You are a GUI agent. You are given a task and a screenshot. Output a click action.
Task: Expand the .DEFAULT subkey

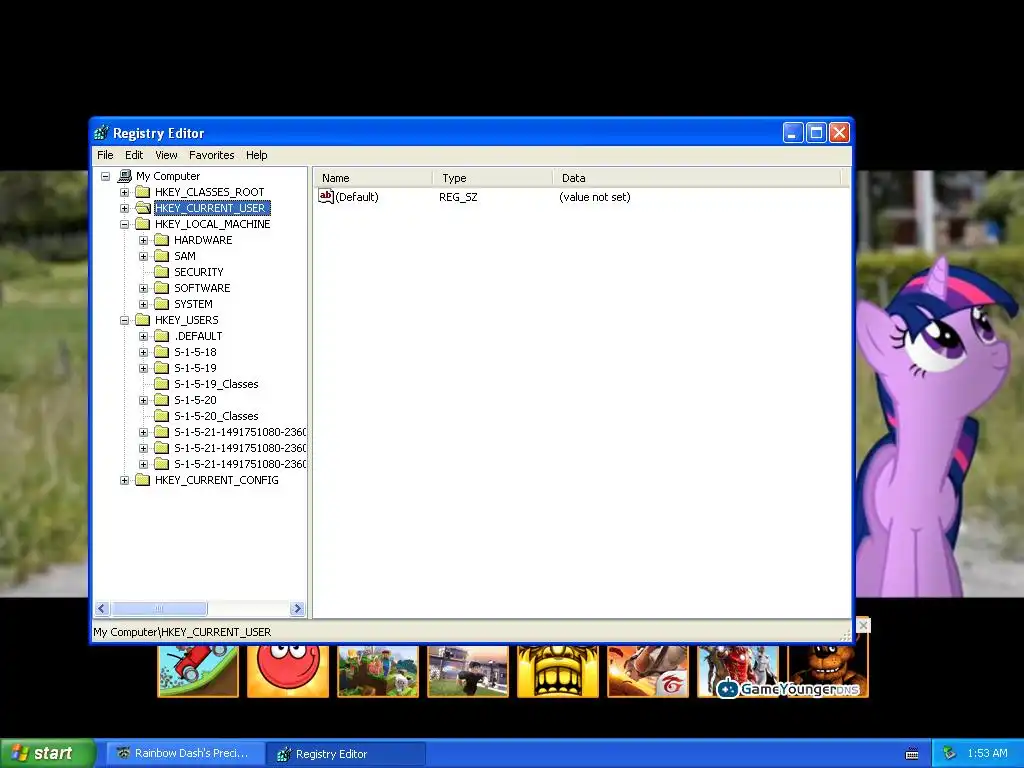(144, 336)
